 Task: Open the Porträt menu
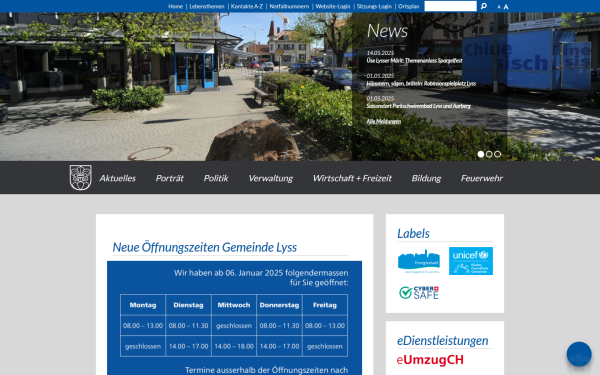pyautogui.click(x=170, y=178)
